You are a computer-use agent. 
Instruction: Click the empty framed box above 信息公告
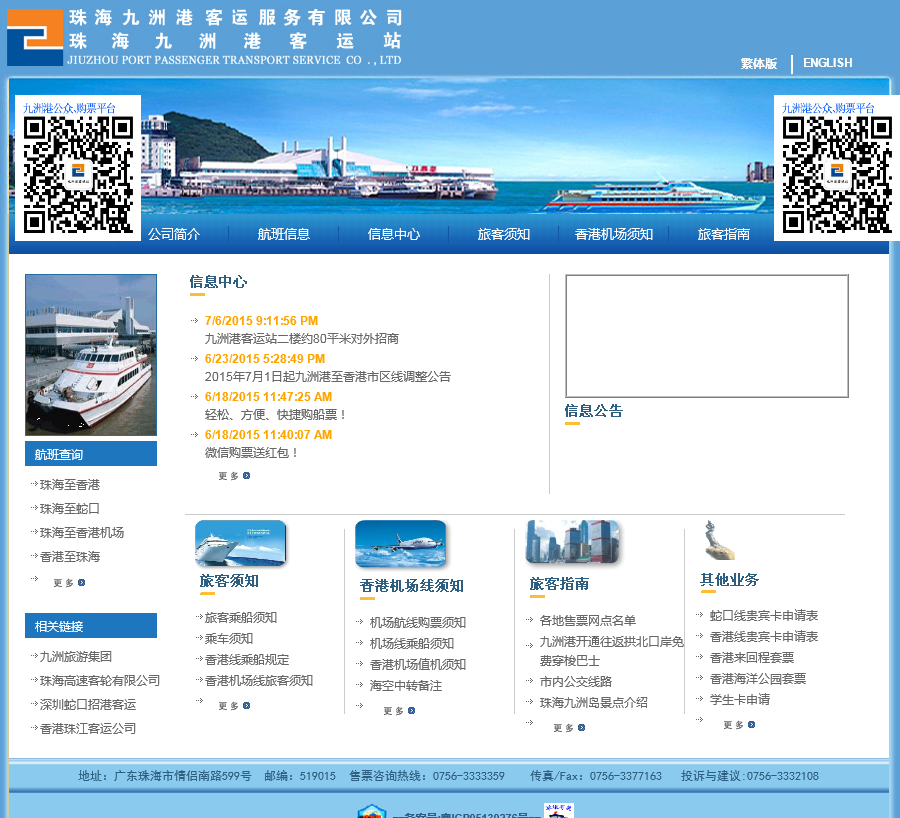click(707, 336)
